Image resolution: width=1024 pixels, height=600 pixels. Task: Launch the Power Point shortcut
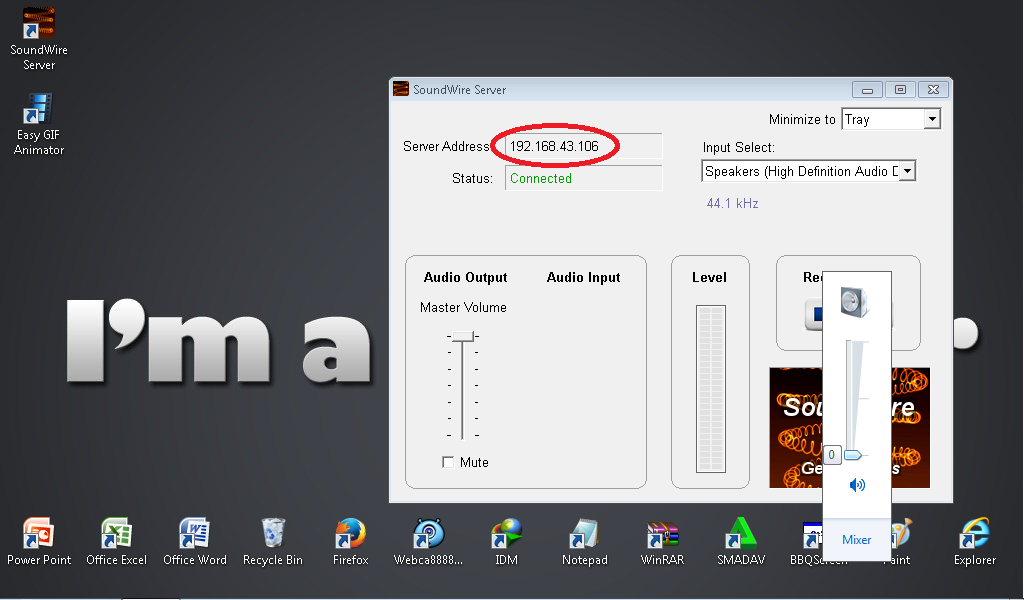(39, 542)
